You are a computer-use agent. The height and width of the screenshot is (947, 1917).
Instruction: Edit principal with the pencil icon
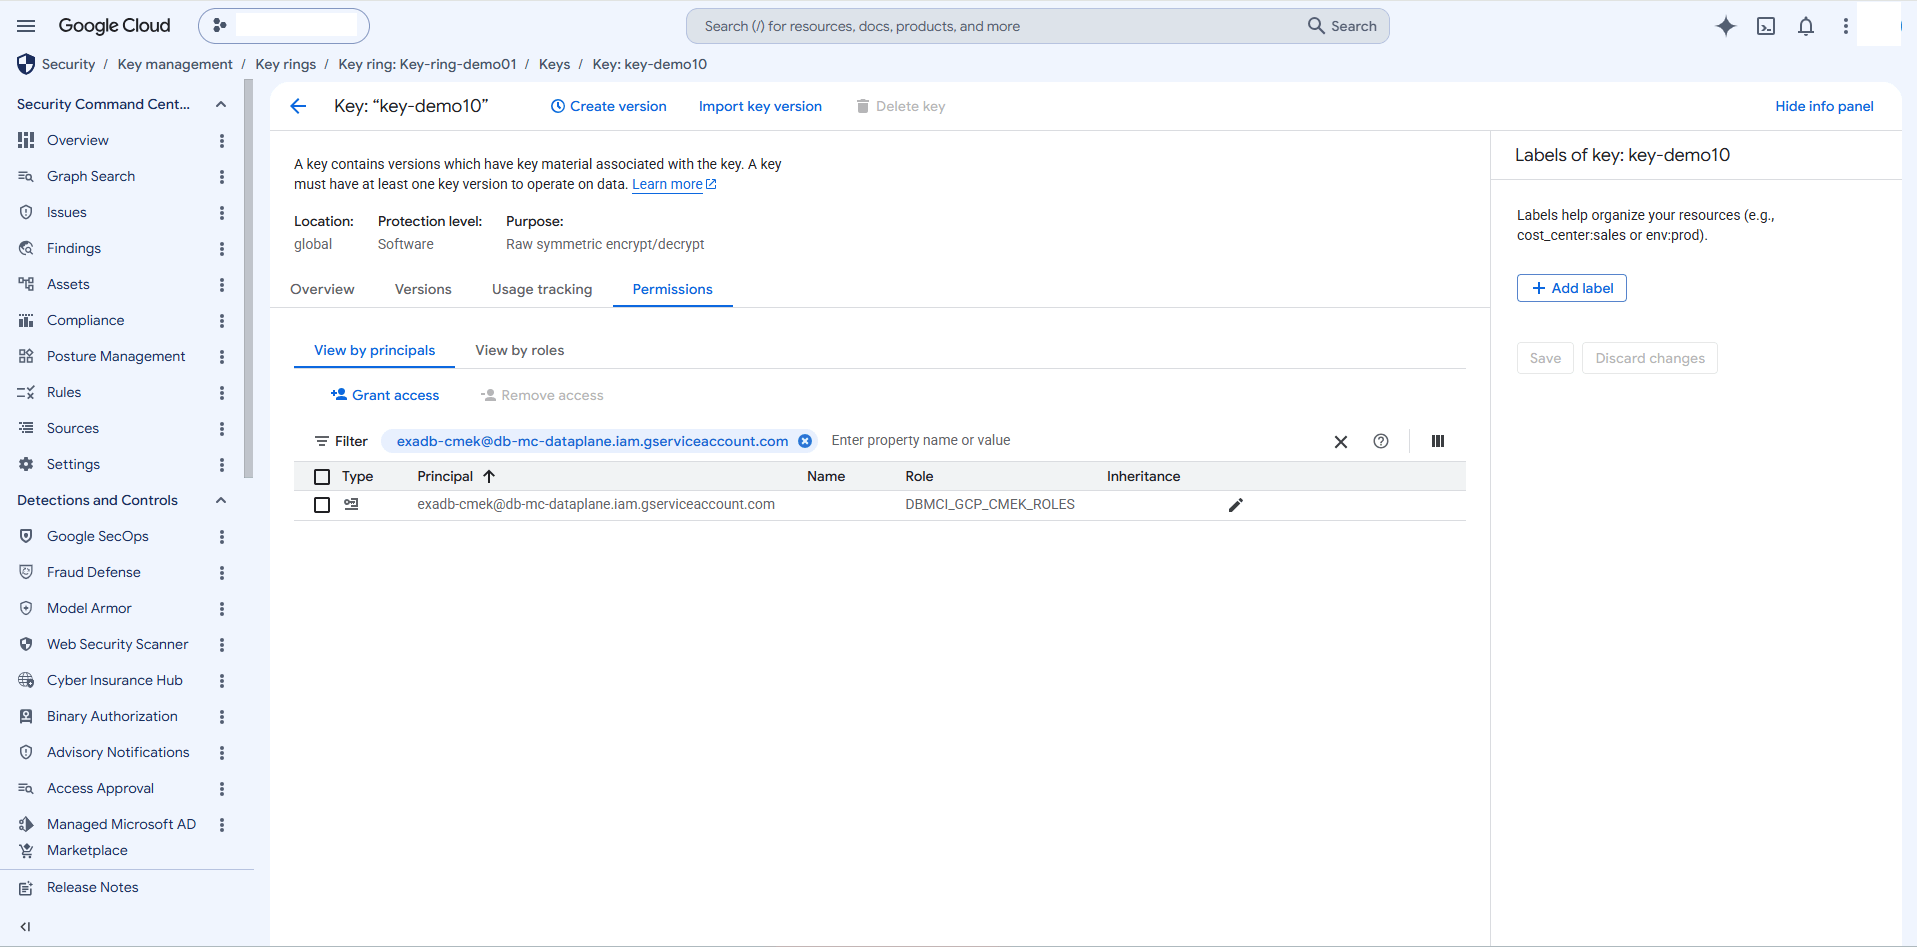[1236, 505]
